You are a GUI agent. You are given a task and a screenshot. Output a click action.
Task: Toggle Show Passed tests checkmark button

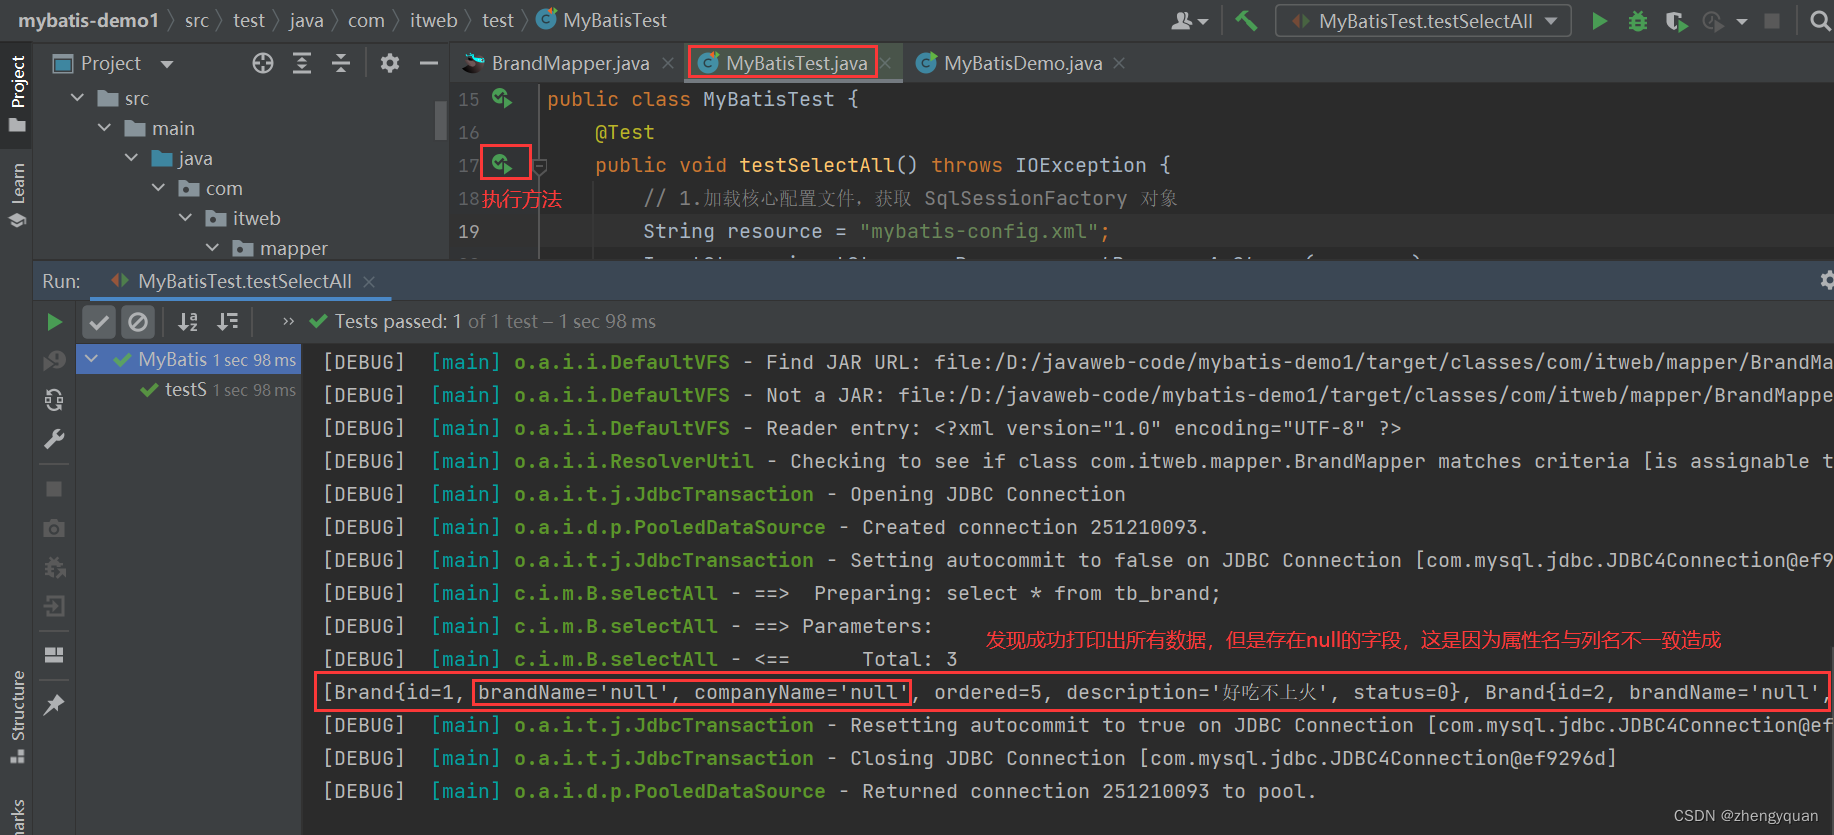[x=99, y=322]
